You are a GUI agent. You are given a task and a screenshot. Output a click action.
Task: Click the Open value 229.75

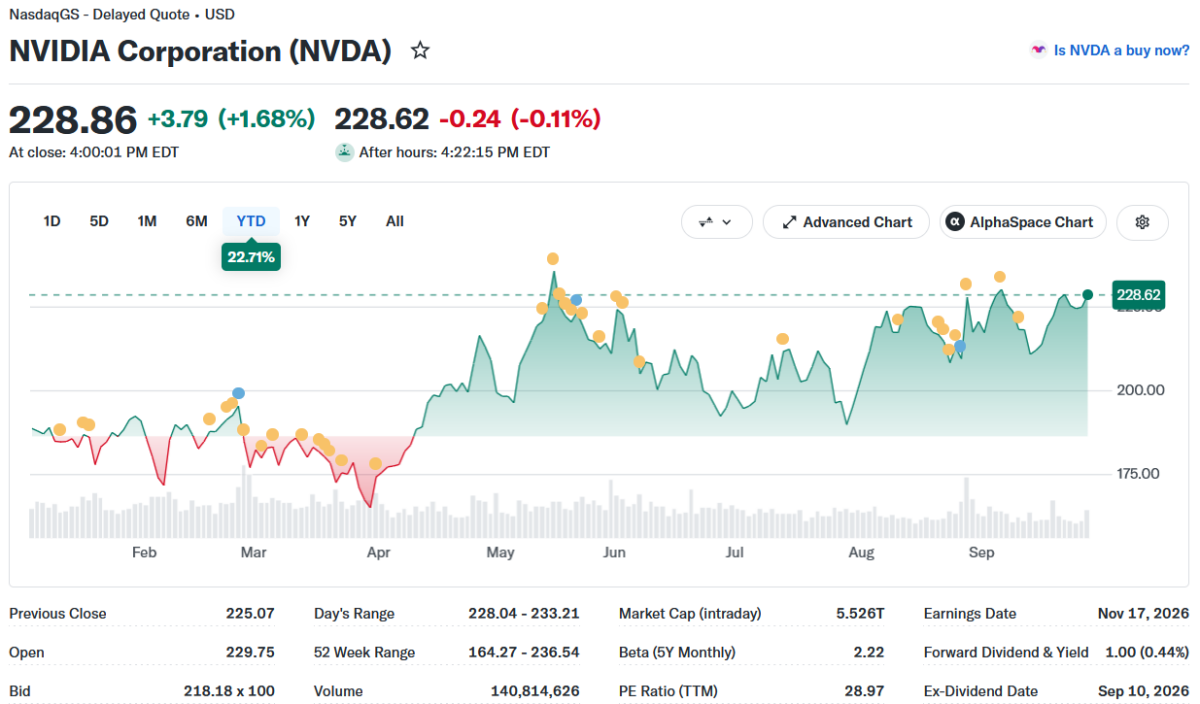pyautogui.click(x=250, y=652)
